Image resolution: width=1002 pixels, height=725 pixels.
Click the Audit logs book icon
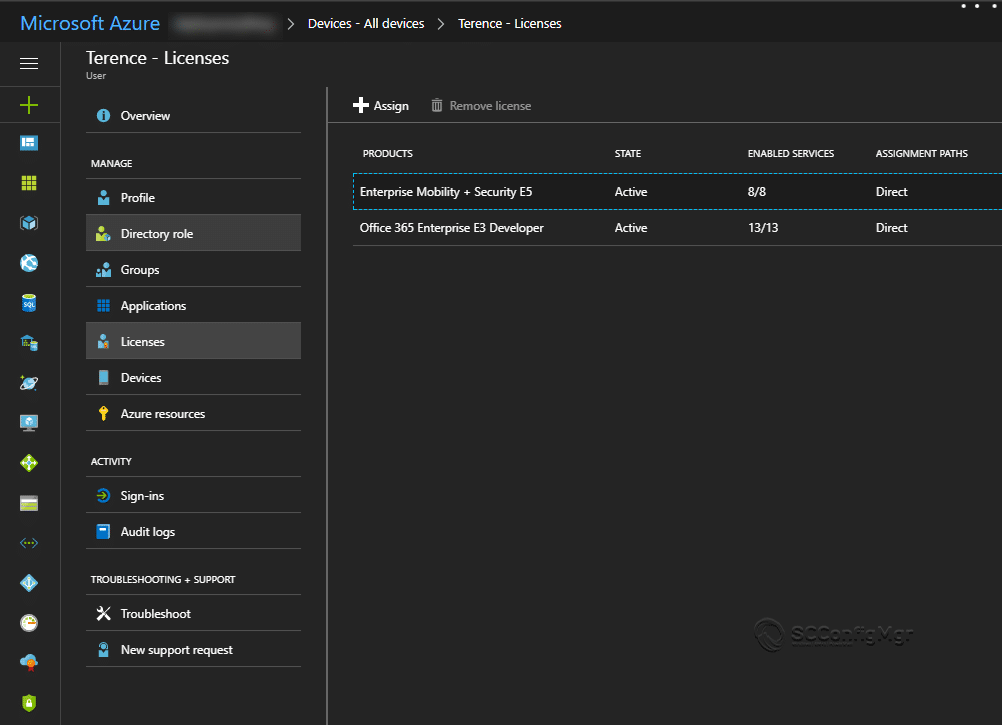pyautogui.click(x=103, y=532)
